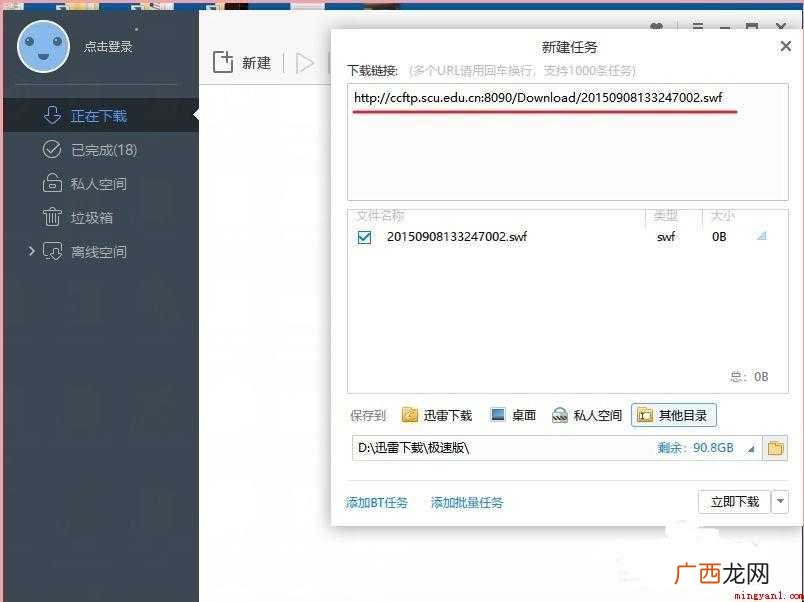Click the heart icon in title bar
Screen dimensions: 804x602
[x=656, y=26]
